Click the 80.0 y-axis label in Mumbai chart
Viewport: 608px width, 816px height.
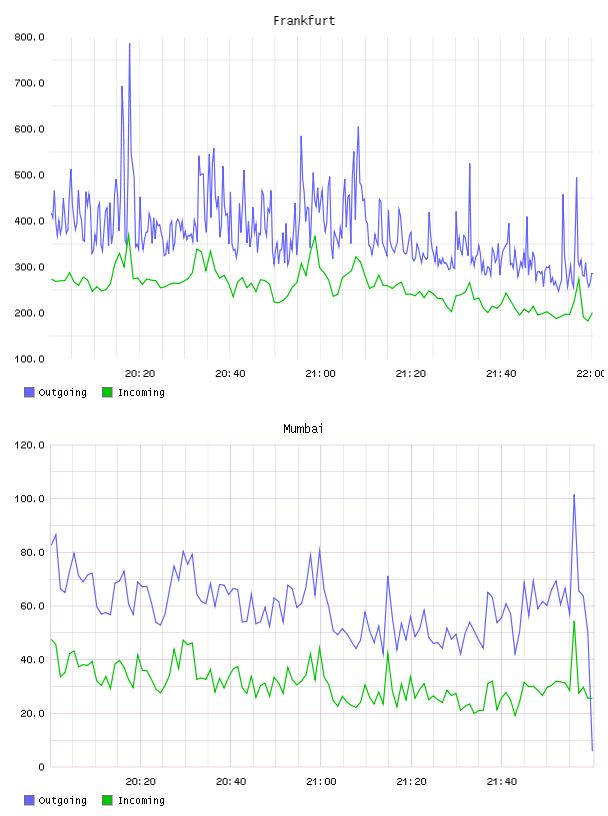(32, 552)
